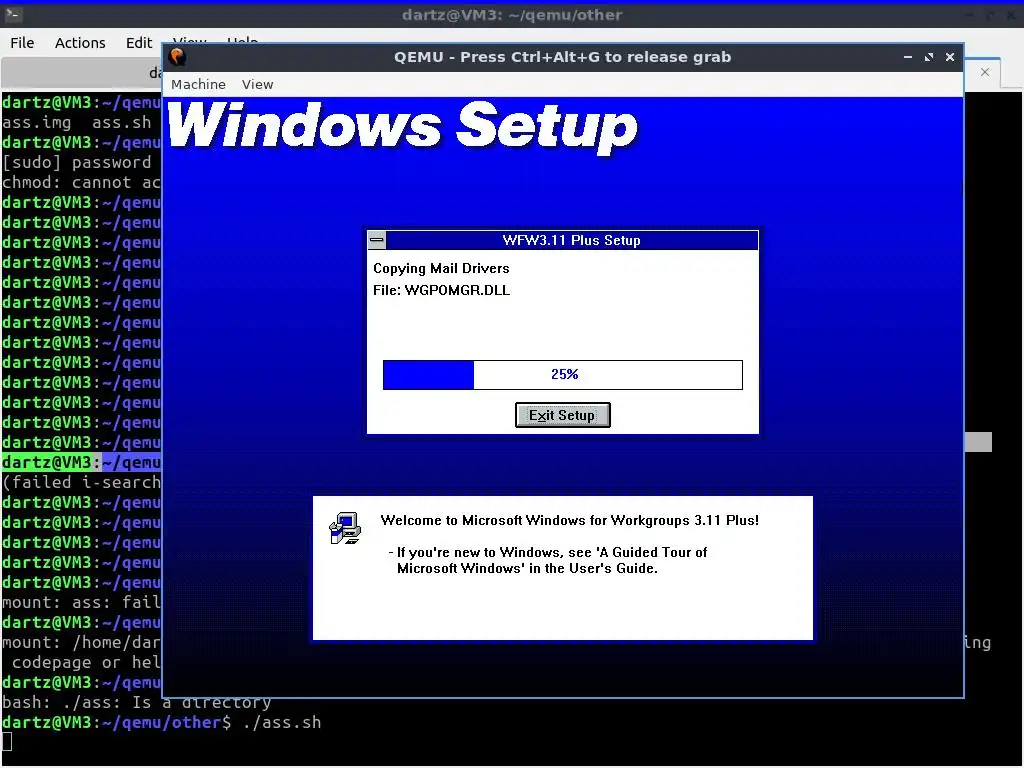Screen dimensions: 1024x768
Task: Open the File menu in the terminal
Action: pyautogui.click(x=22, y=42)
